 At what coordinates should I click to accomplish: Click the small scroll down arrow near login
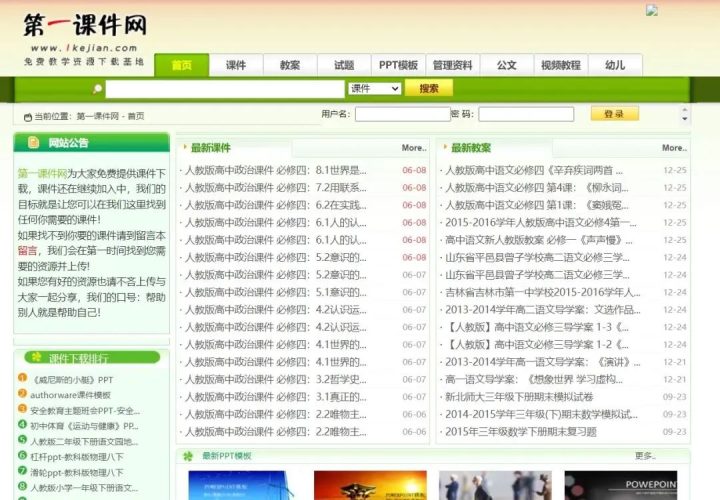[x=684, y=120]
